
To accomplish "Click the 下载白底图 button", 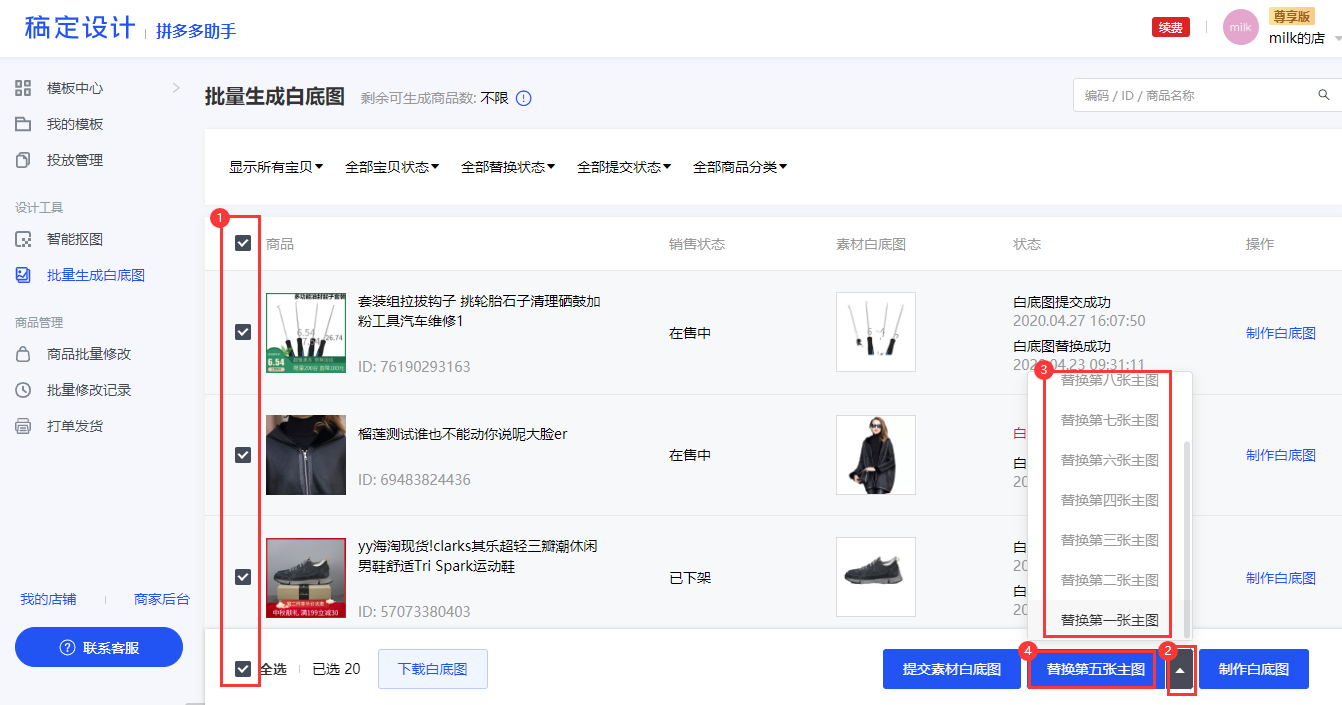I will [432, 668].
